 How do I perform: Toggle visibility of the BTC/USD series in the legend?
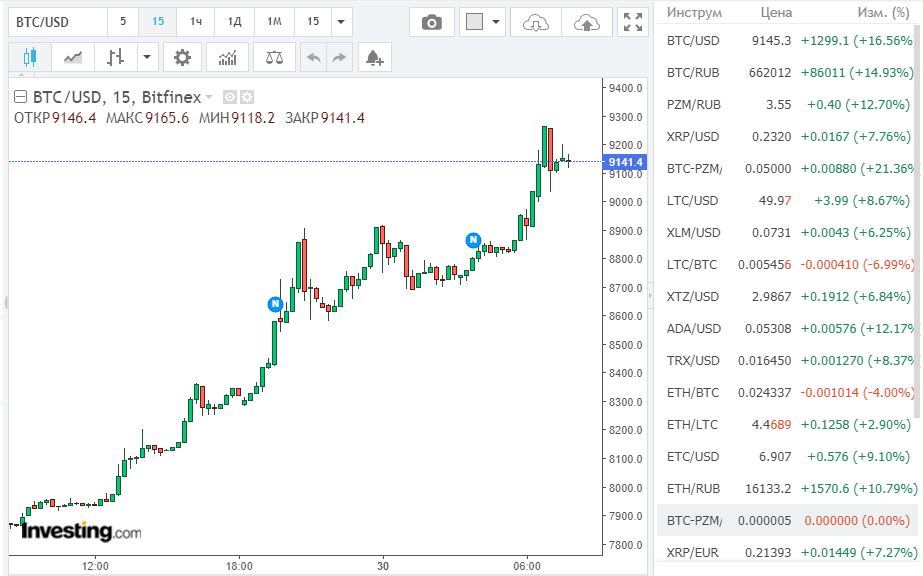click(229, 97)
